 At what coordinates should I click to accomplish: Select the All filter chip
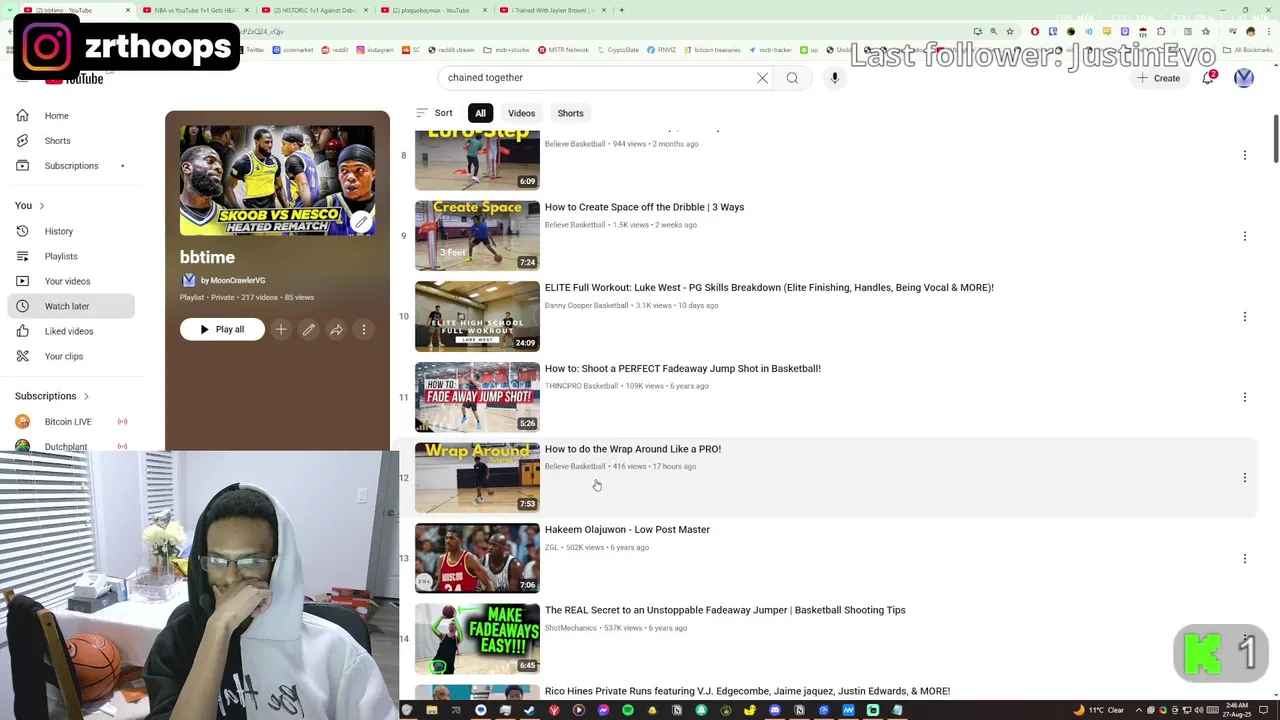(480, 113)
